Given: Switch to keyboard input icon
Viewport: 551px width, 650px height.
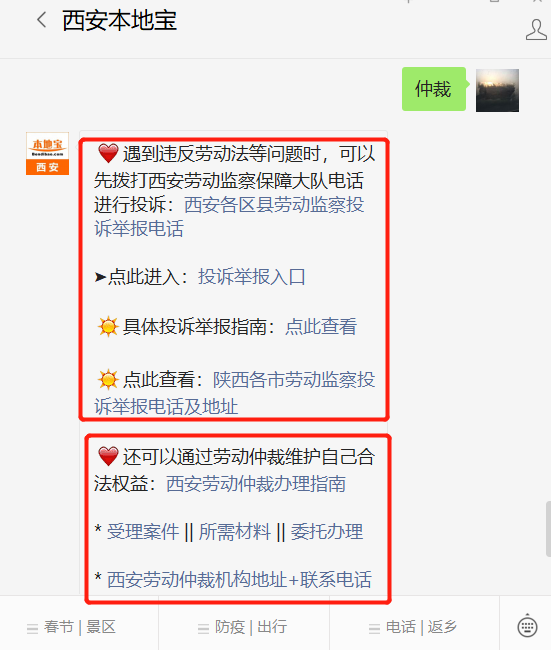Looking at the screenshot, I should coord(527,626).
